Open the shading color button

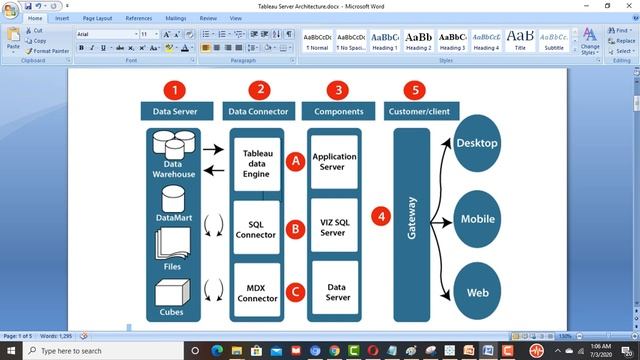(268, 48)
